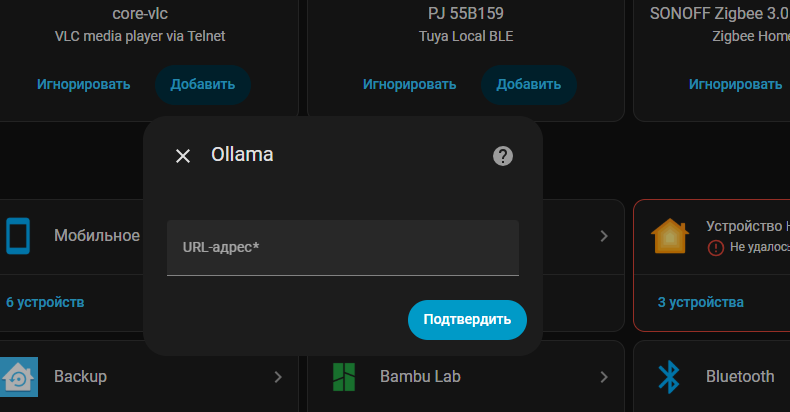The width and height of the screenshot is (790, 412).
Task: Click Игнорировать for core-vlc
Action: pyautogui.click(x=84, y=85)
